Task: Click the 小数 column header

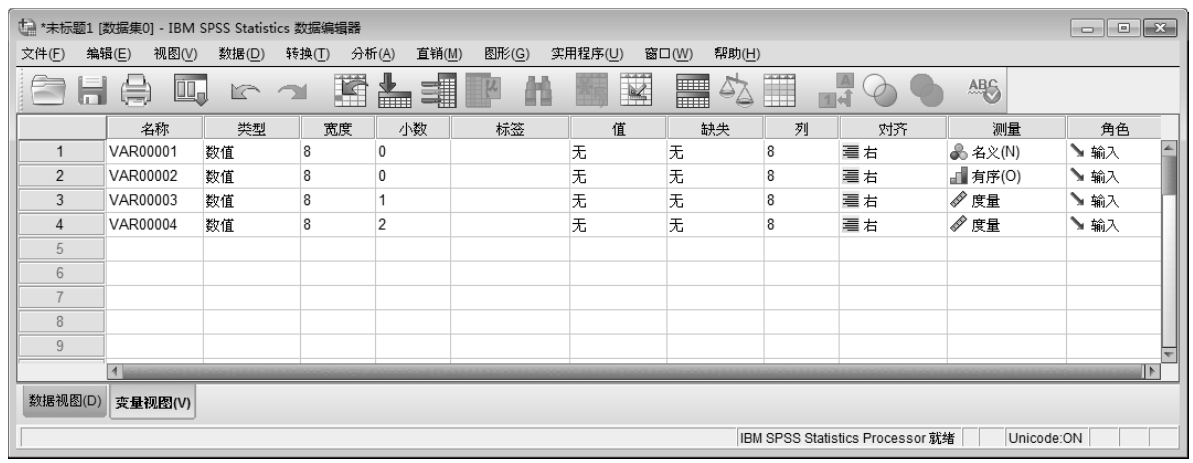Action: [x=413, y=128]
